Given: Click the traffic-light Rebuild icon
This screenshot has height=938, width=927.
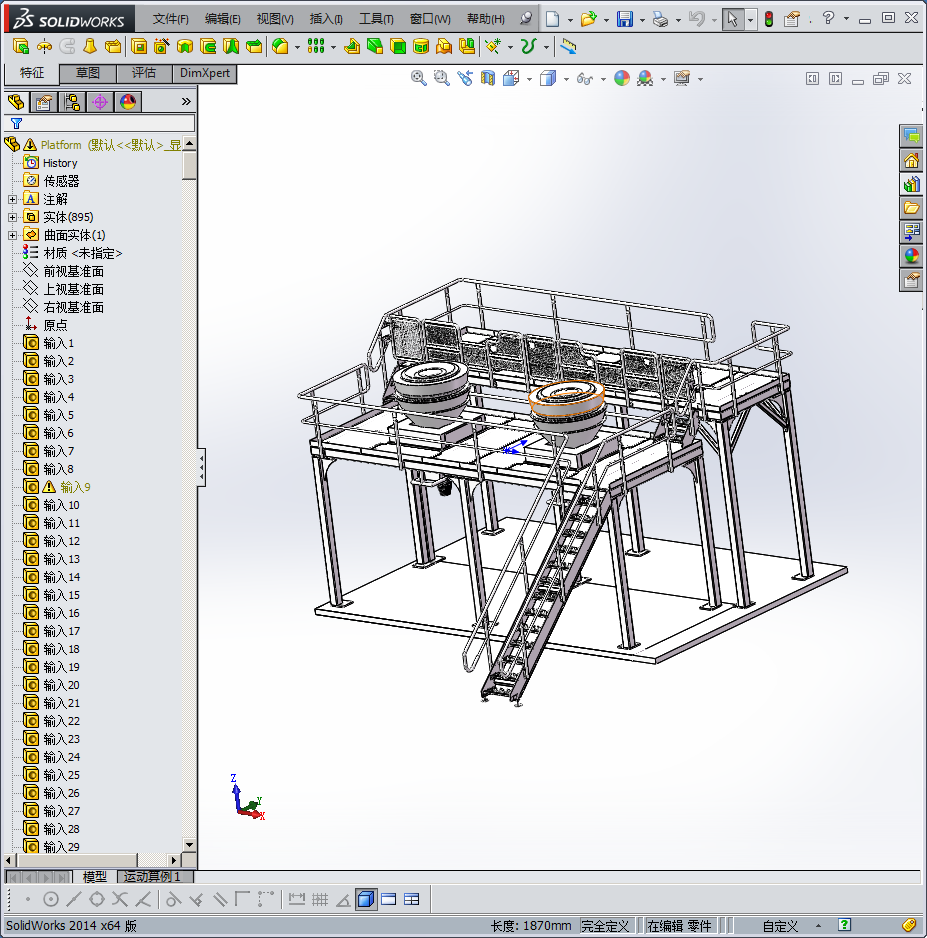Looking at the screenshot, I should (768, 19).
